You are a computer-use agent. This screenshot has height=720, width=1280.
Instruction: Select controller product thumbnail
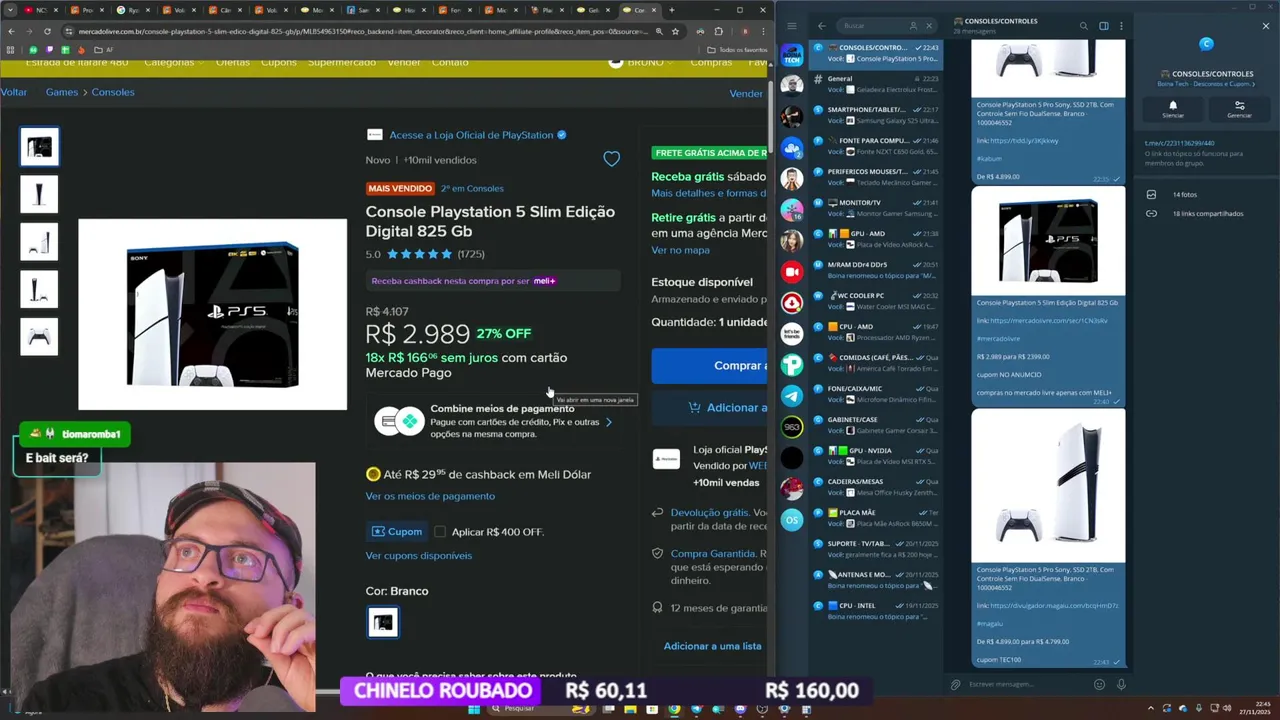click(39, 337)
